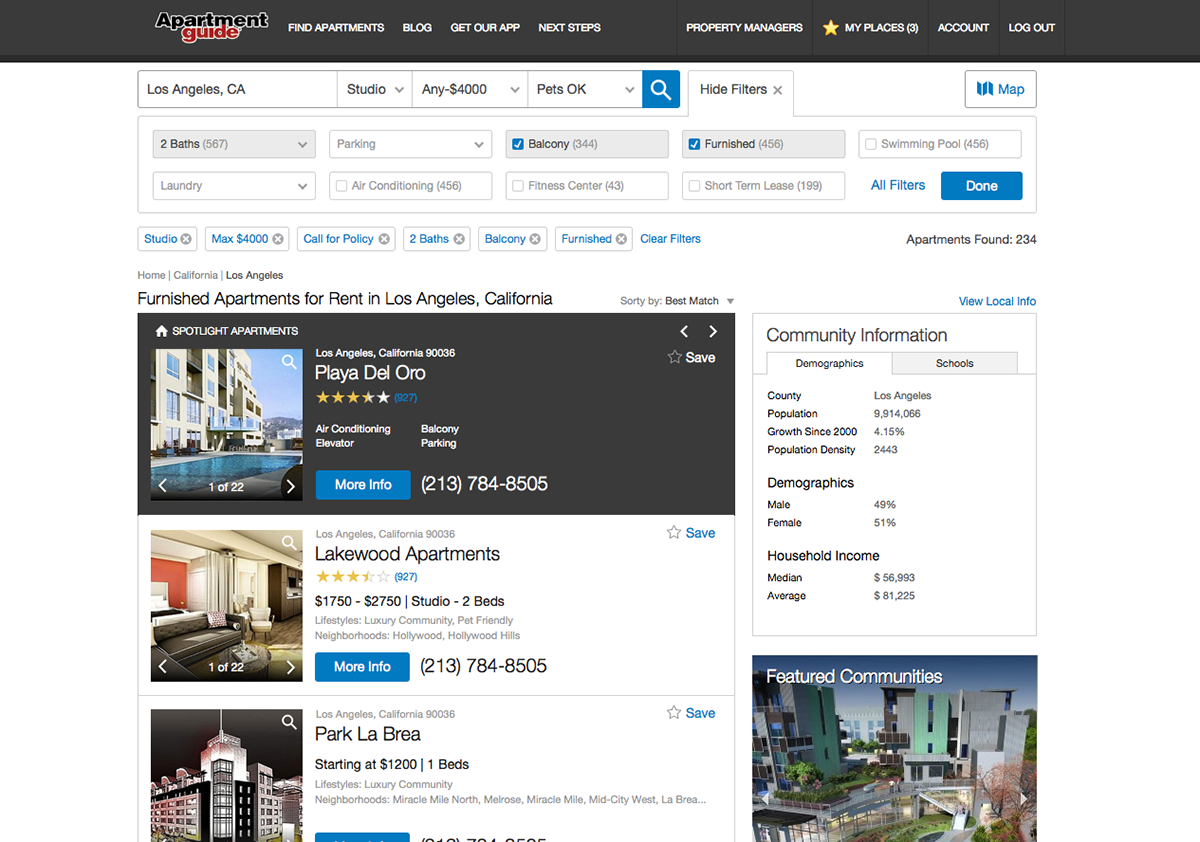The height and width of the screenshot is (842, 1200).
Task: Show previous Playa Del Oro photo
Action: (x=163, y=486)
